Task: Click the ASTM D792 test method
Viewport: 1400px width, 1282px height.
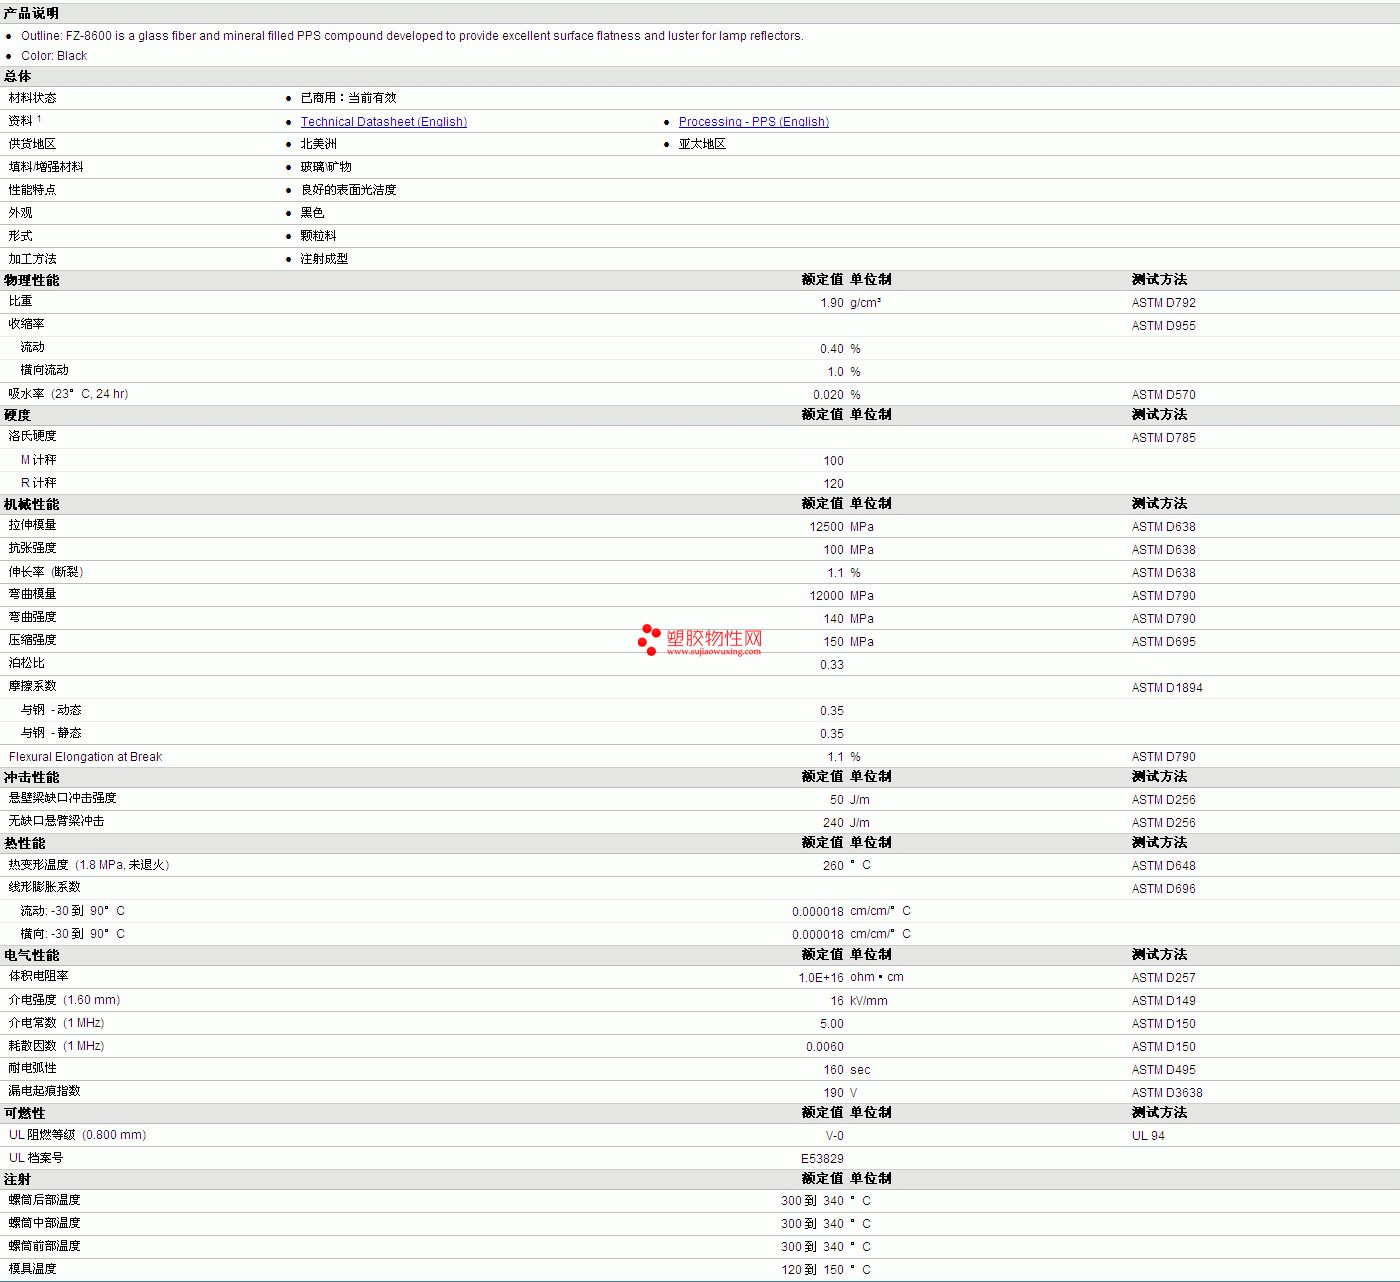Action: (1163, 303)
